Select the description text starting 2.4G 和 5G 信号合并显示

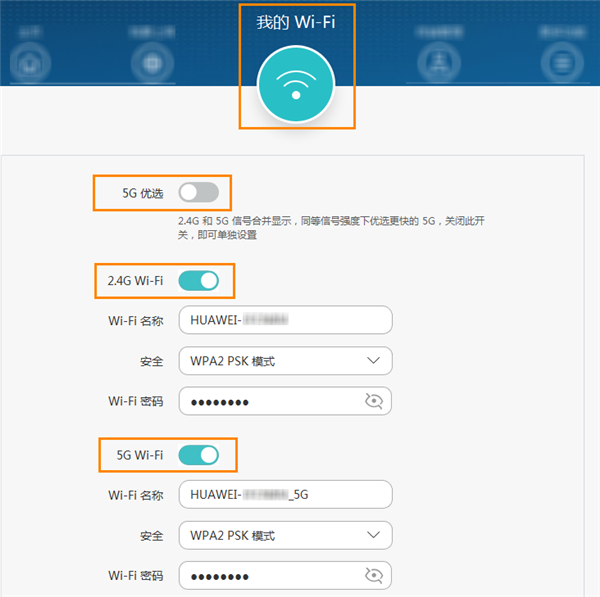pyautogui.click(x=331, y=228)
